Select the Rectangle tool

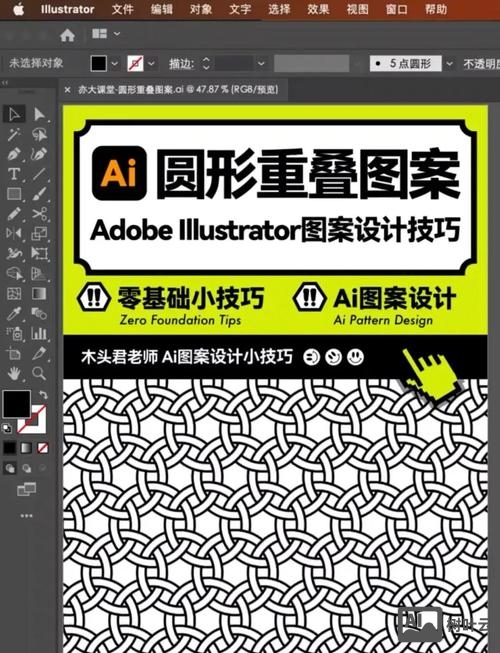(14, 194)
